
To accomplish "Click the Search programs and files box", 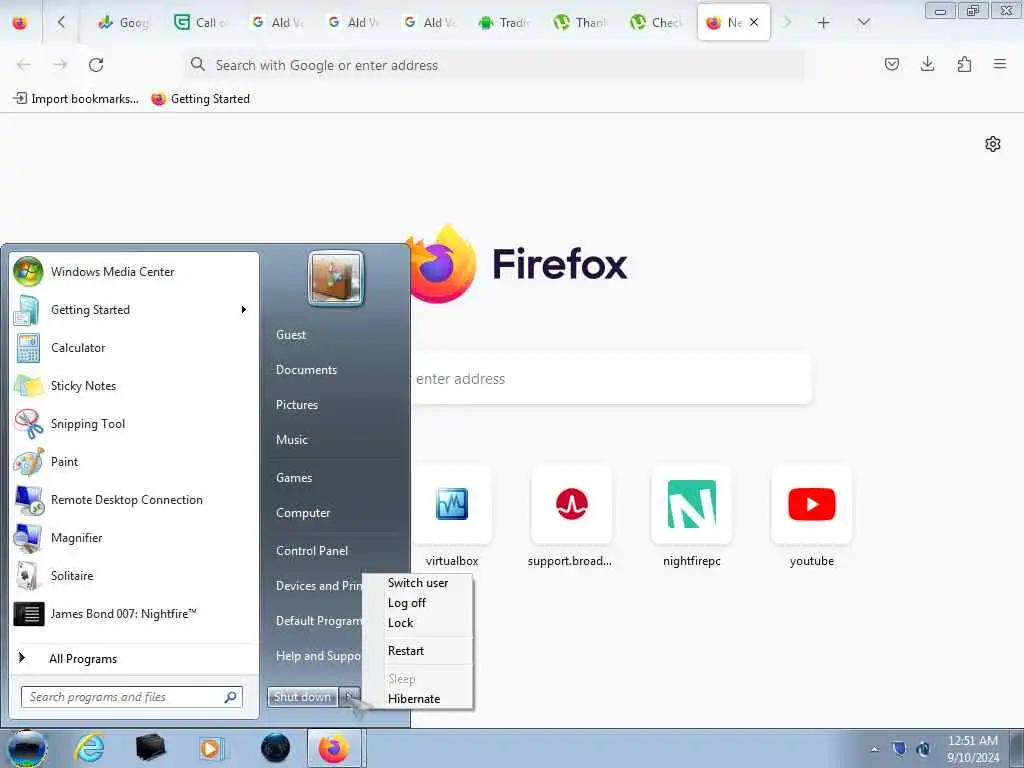I will pyautogui.click(x=132, y=697).
